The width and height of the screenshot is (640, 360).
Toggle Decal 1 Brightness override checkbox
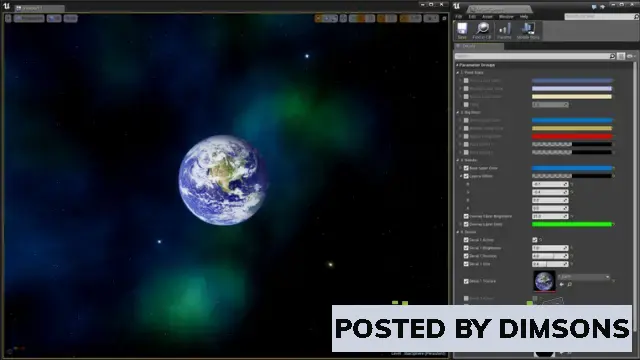[466, 248]
